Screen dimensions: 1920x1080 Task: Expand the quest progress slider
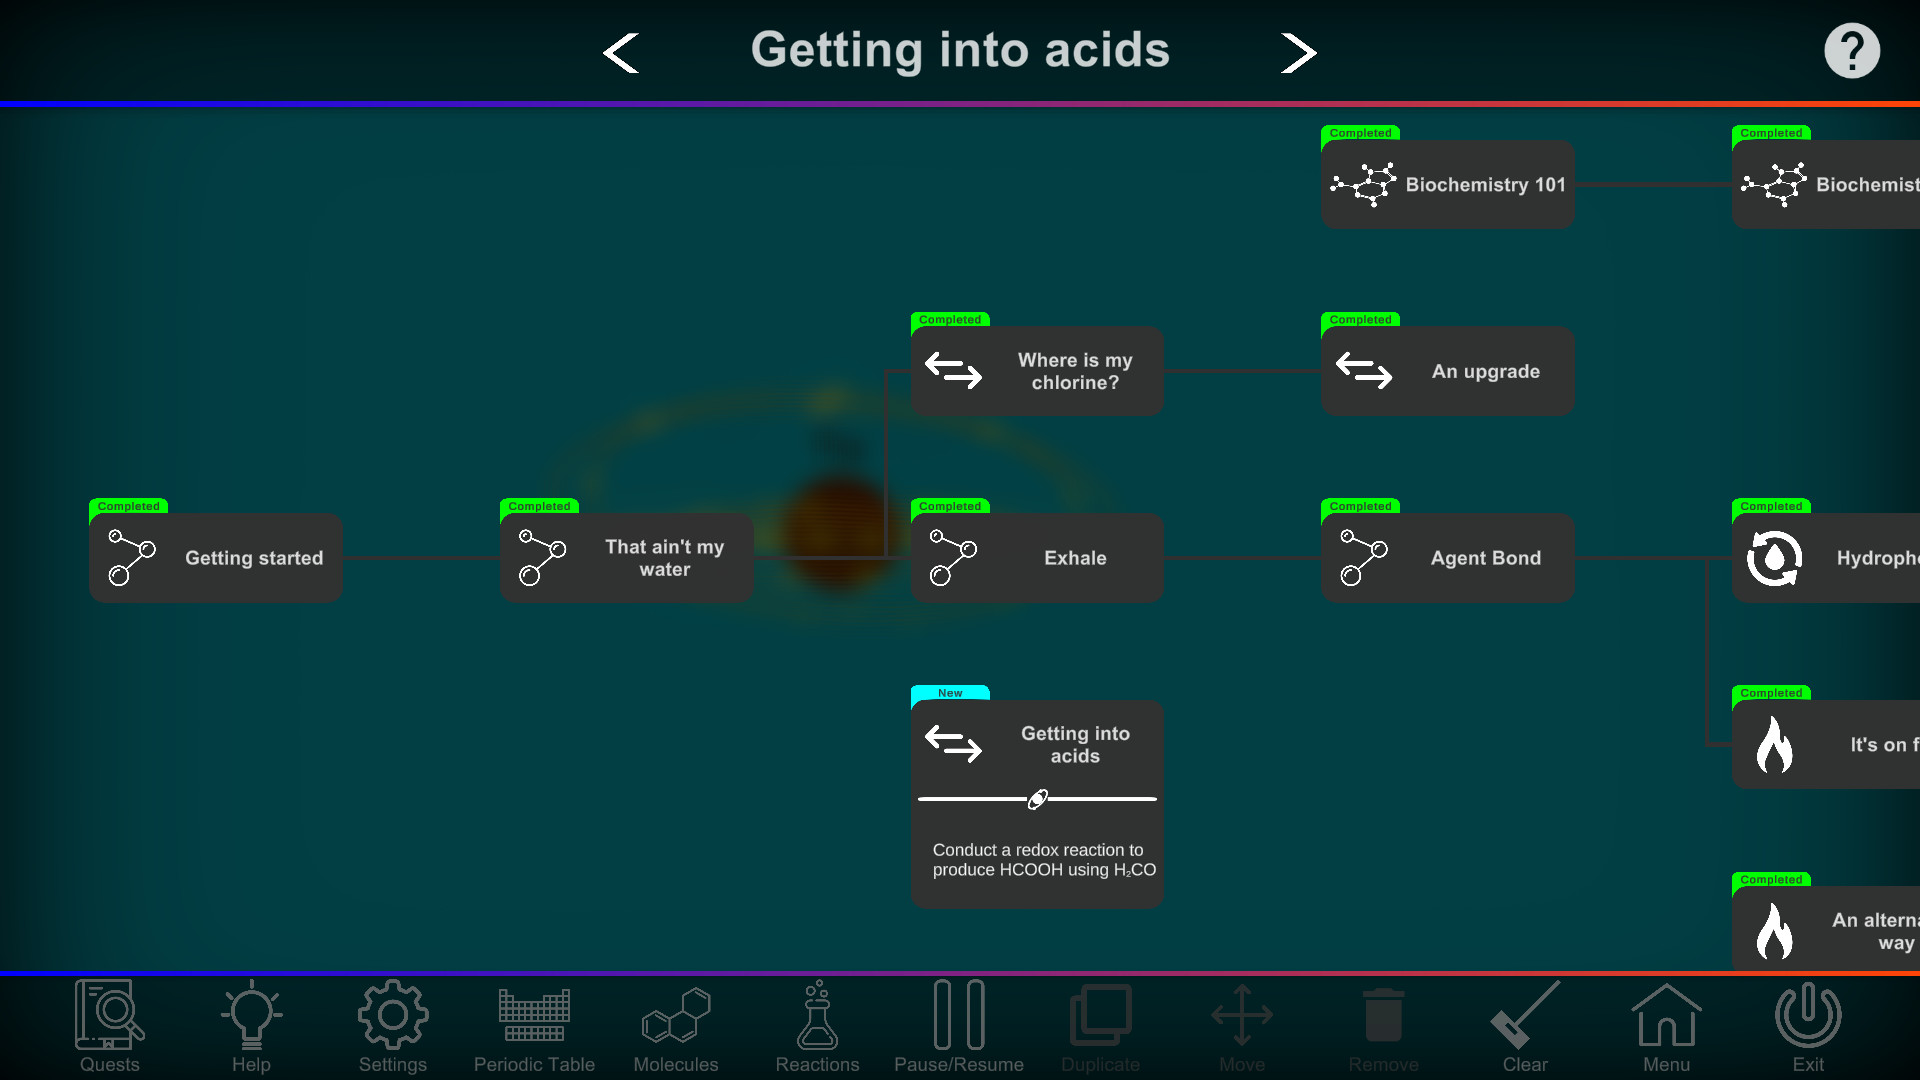(x=1039, y=798)
